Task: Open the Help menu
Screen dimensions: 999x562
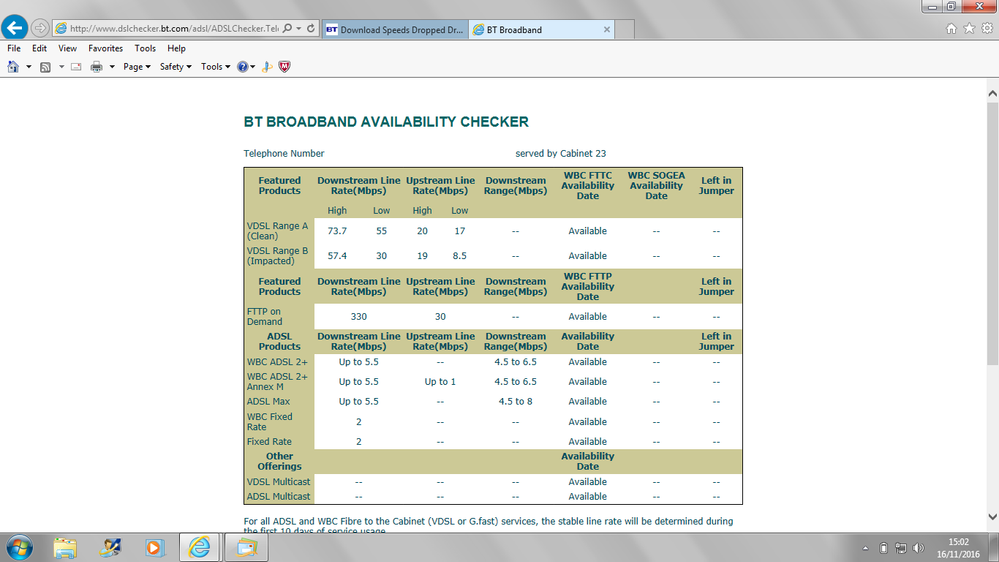Action: pos(176,48)
